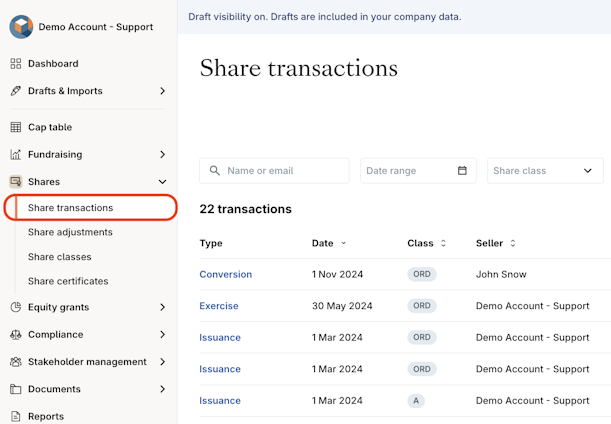Go to Share certificates page
This screenshot has height=424, width=611.
coord(68,281)
